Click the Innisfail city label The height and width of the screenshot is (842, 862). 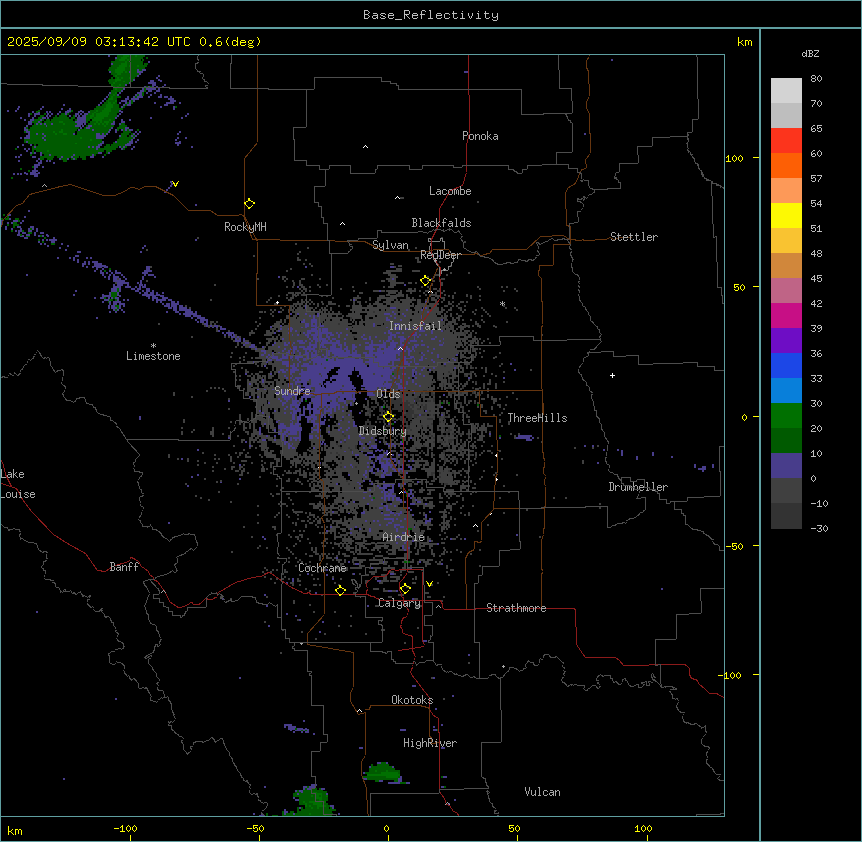(416, 326)
